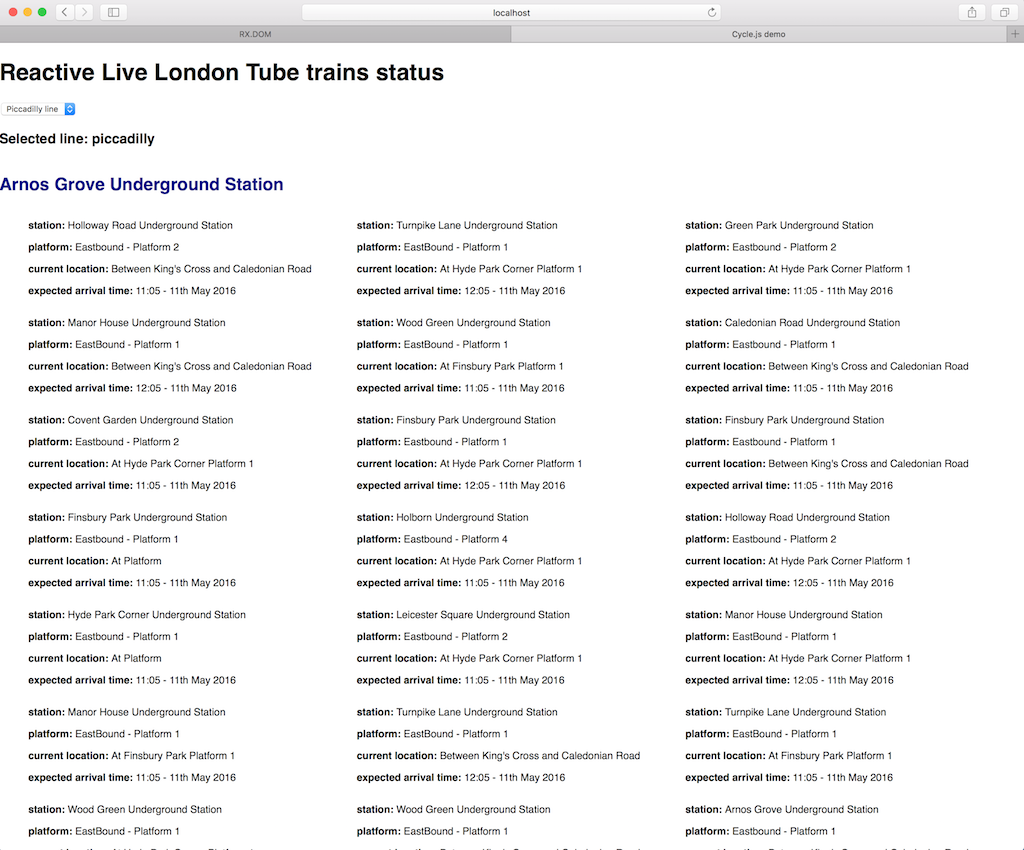Show all tabs overview icon

[x=1003, y=12]
